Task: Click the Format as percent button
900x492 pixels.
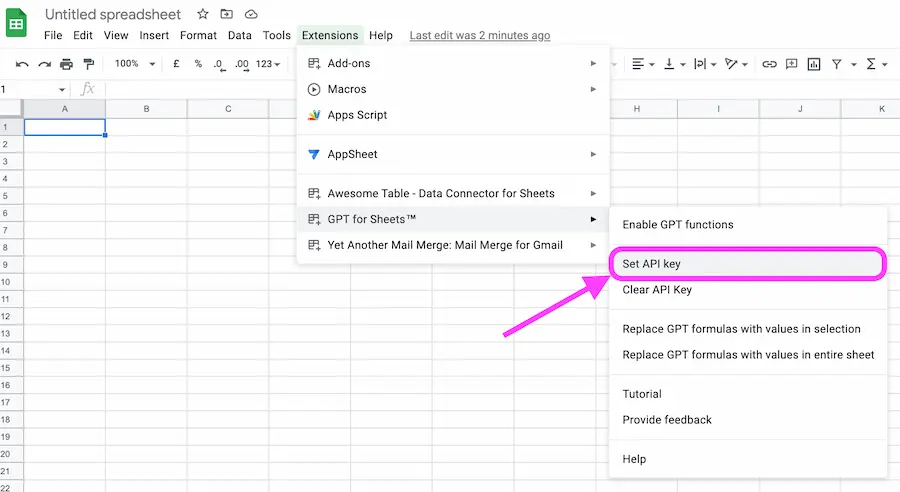Action: [198, 64]
